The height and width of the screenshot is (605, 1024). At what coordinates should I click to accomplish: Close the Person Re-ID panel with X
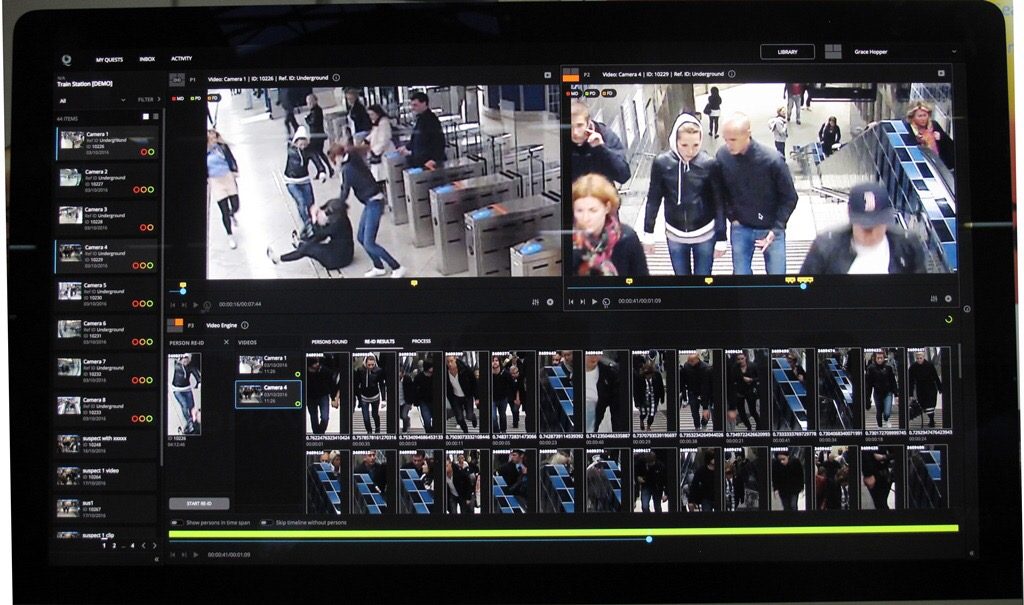pyautogui.click(x=226, y=342)
